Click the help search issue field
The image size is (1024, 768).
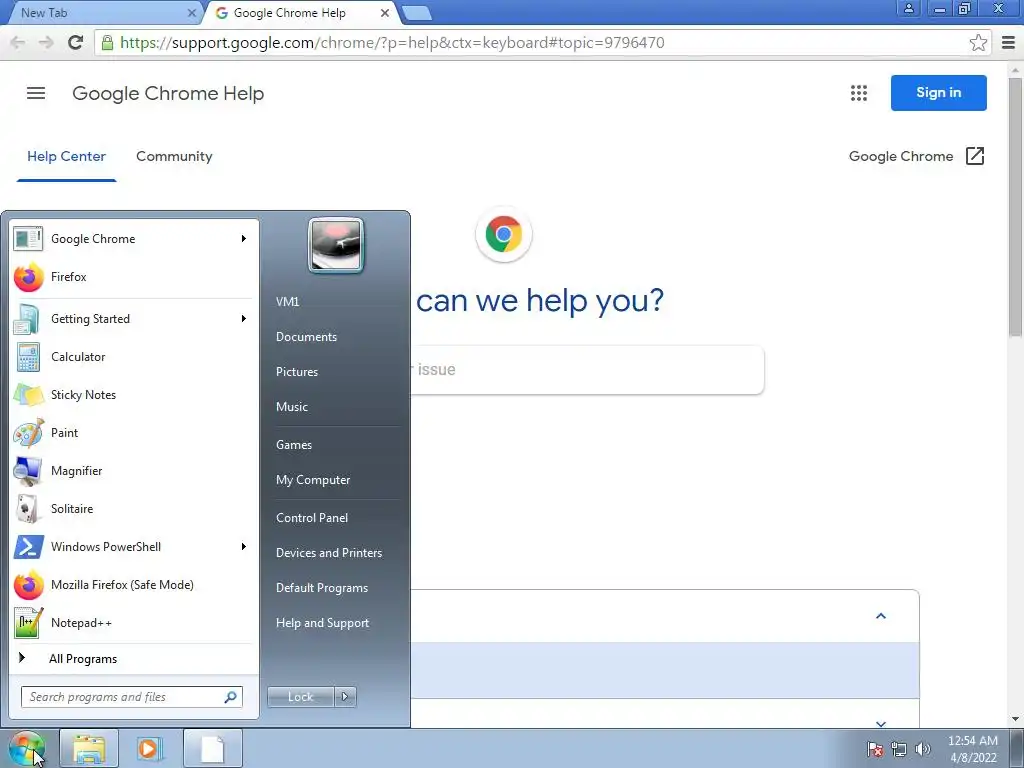coord(587,370)
